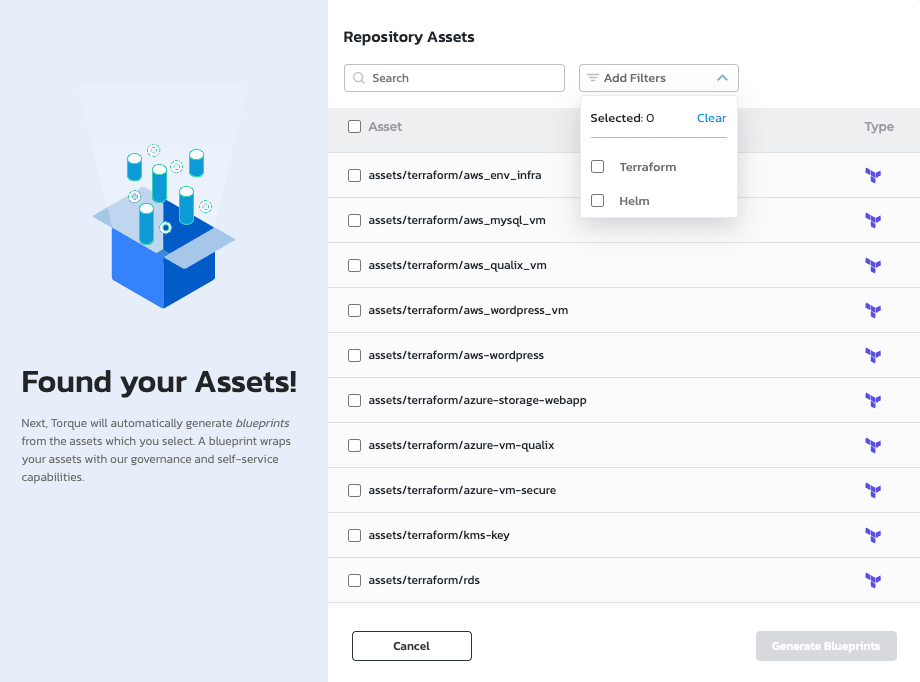
Task: Enable the Helm filter checkbox
Action: point(598,201)
